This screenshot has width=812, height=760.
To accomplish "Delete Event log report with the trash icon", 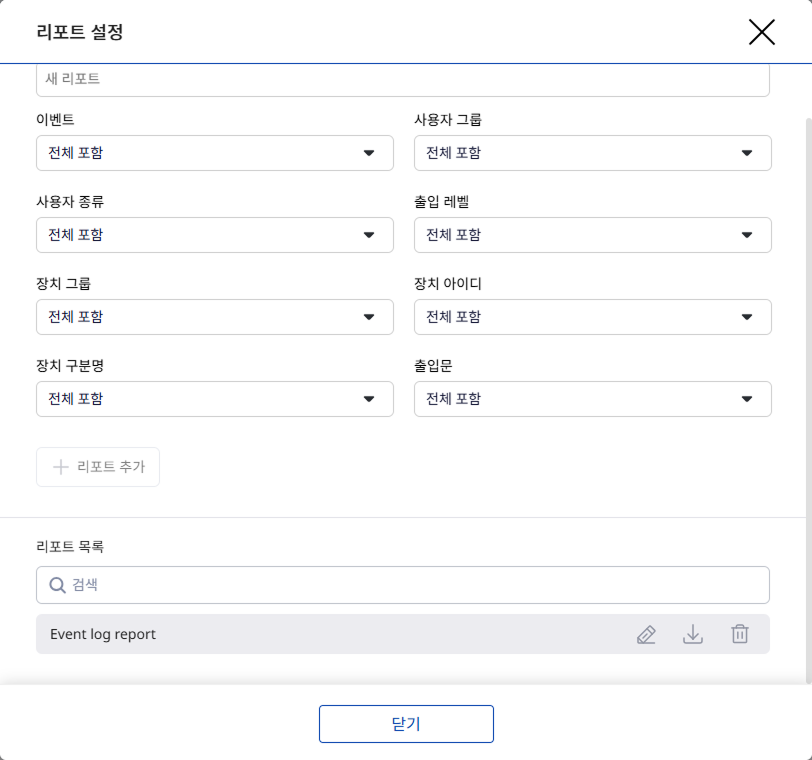I will [x=740, y=634].
